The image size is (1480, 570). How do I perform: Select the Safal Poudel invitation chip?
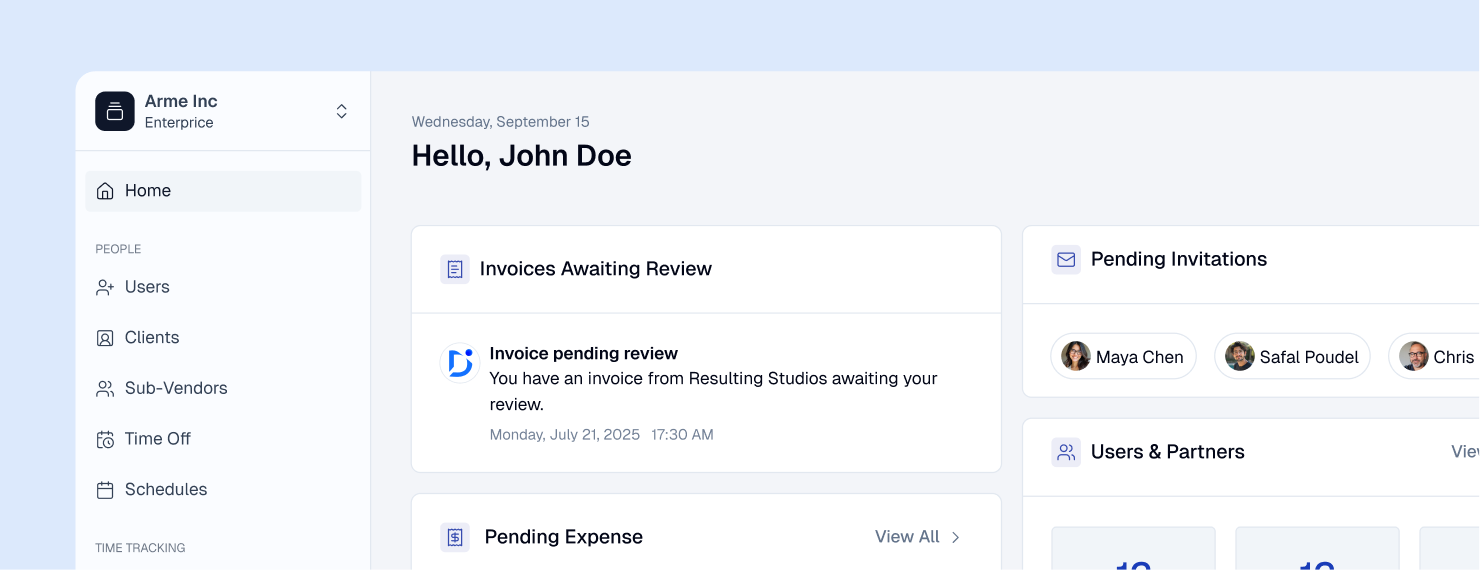point(1292,357)
